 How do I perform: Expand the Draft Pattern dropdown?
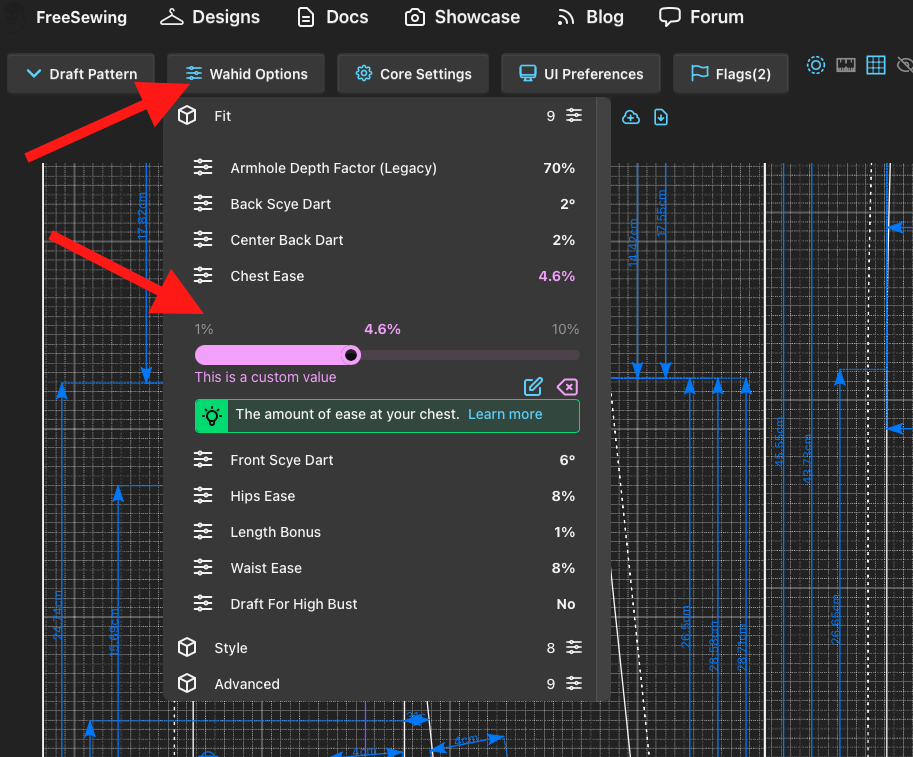[x=81, y=74]
